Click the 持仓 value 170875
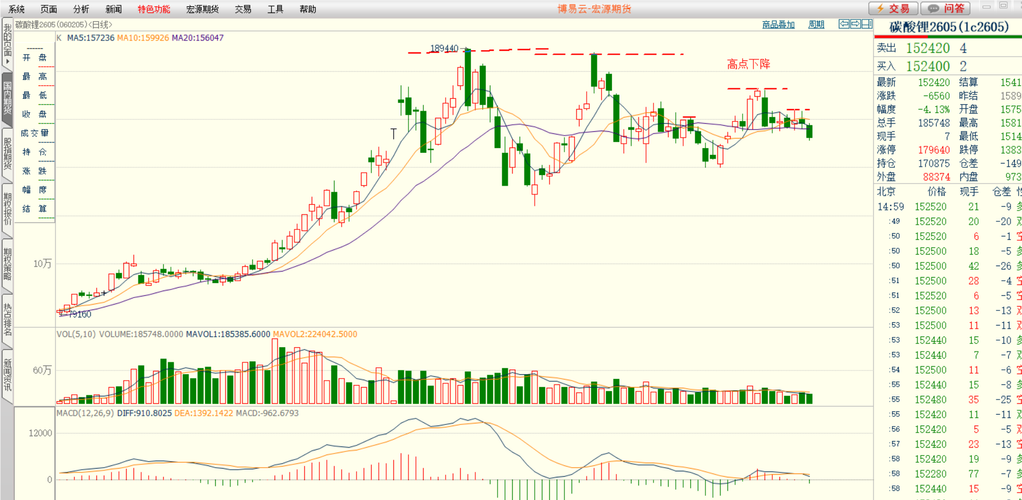The width and height of the screenshot is (1022, 500). pyautogui.click(x=934, y=162)
